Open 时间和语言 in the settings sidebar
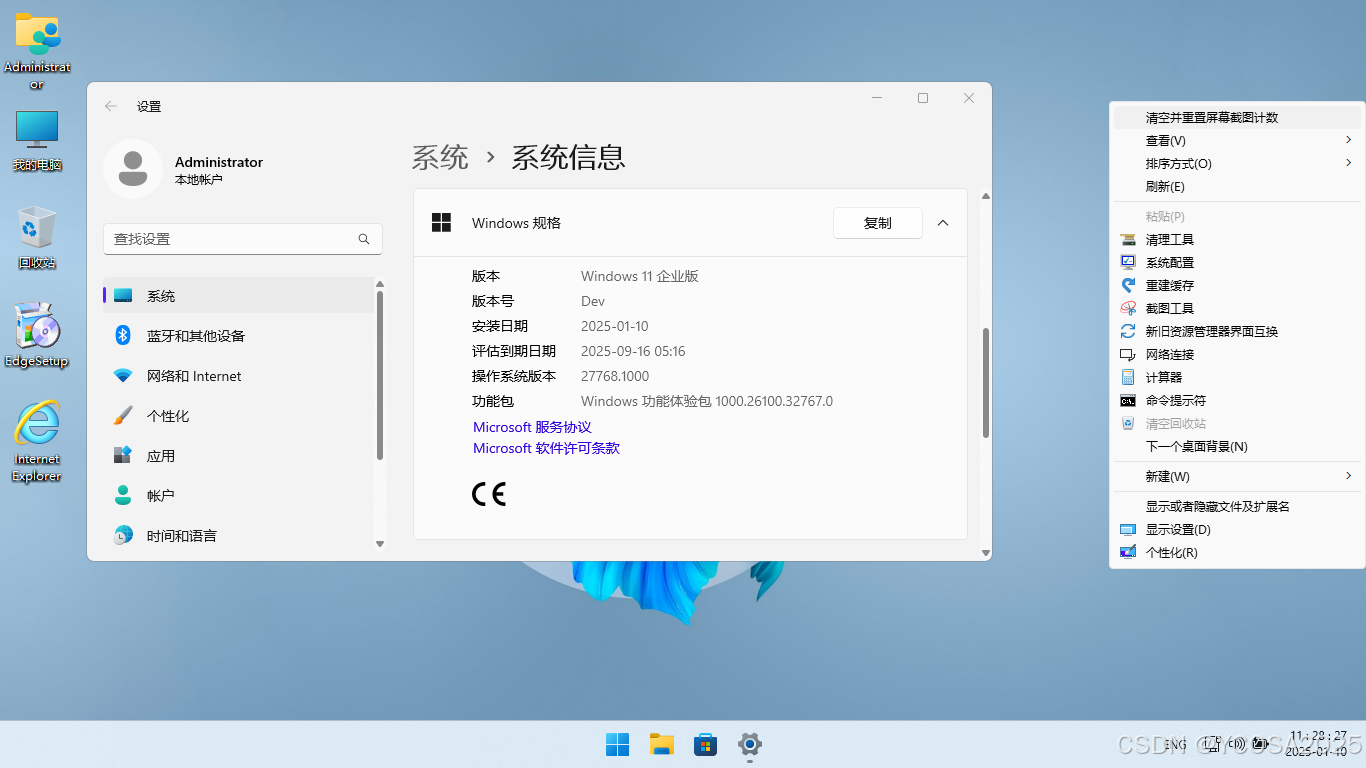1366x768 pixels. coord(238,536)
